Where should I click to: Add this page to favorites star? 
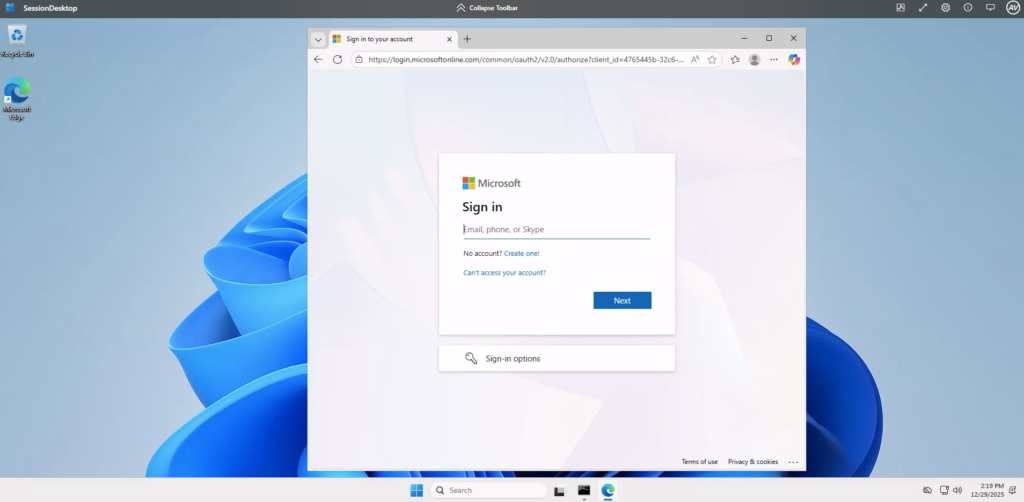pos(712,59)
